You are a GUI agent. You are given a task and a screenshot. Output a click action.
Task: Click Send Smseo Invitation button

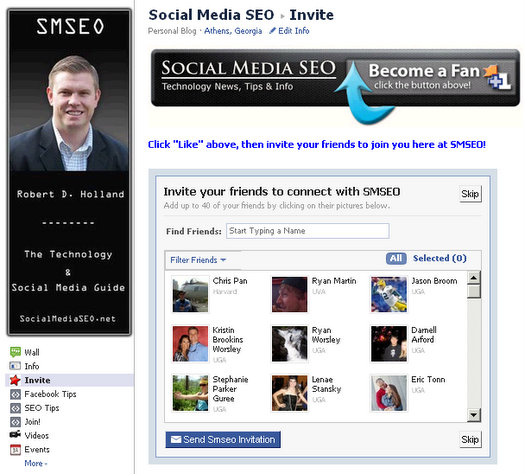point(223,440)
